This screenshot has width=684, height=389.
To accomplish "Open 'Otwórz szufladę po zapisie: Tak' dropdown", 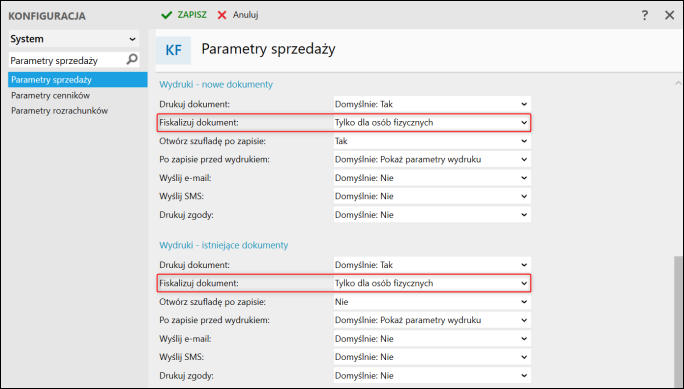I will [x=432, y=141].
